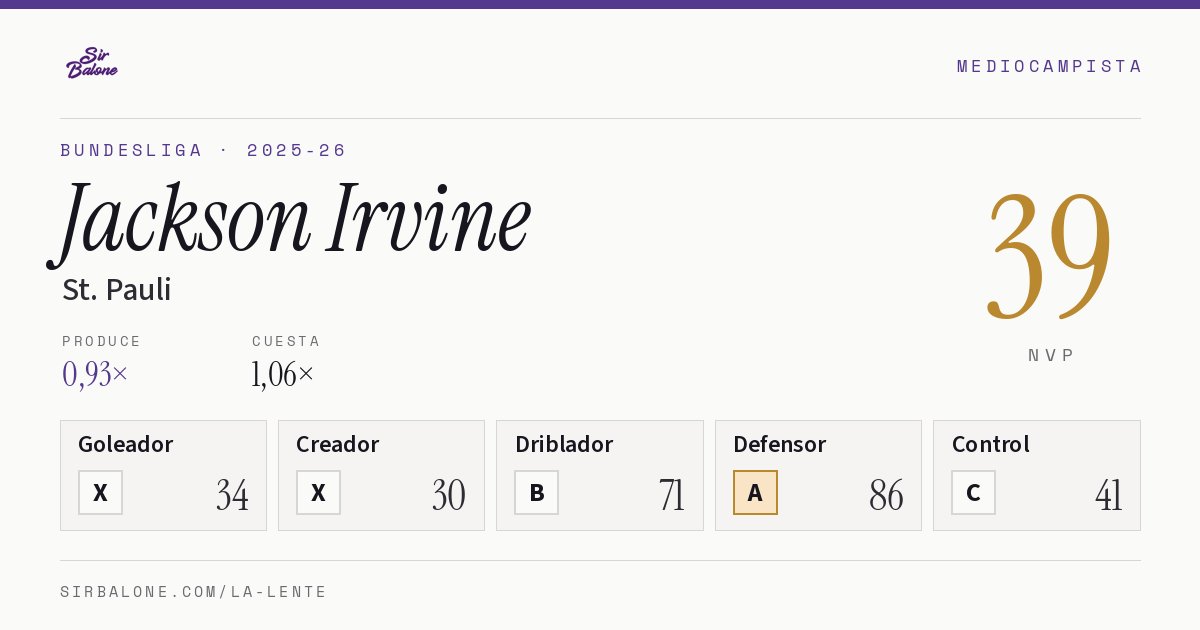
Task: Click the B grade badge under Driblador
Action: (537, 493)
